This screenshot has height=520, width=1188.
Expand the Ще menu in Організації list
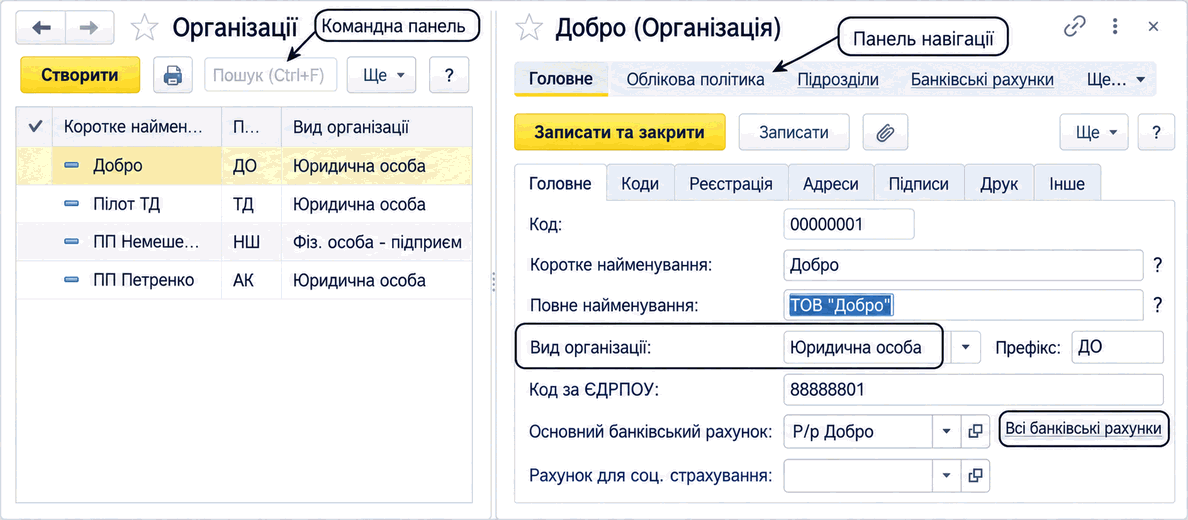coord(381,75)
